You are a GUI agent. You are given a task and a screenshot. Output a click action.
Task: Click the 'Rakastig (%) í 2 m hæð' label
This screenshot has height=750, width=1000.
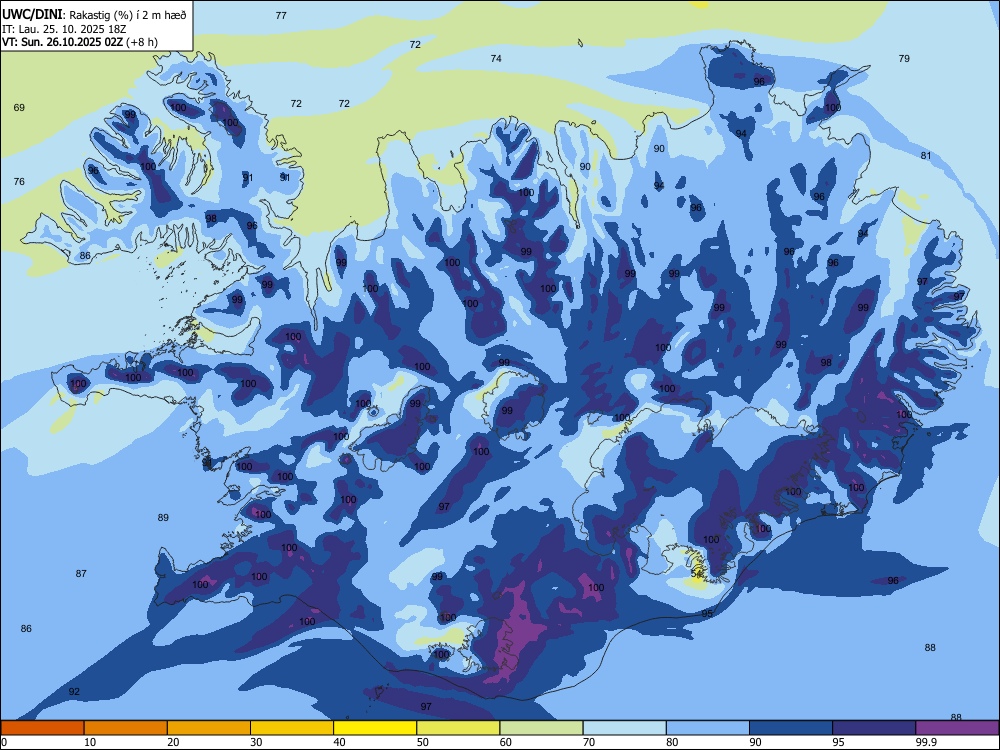point(128,15)
